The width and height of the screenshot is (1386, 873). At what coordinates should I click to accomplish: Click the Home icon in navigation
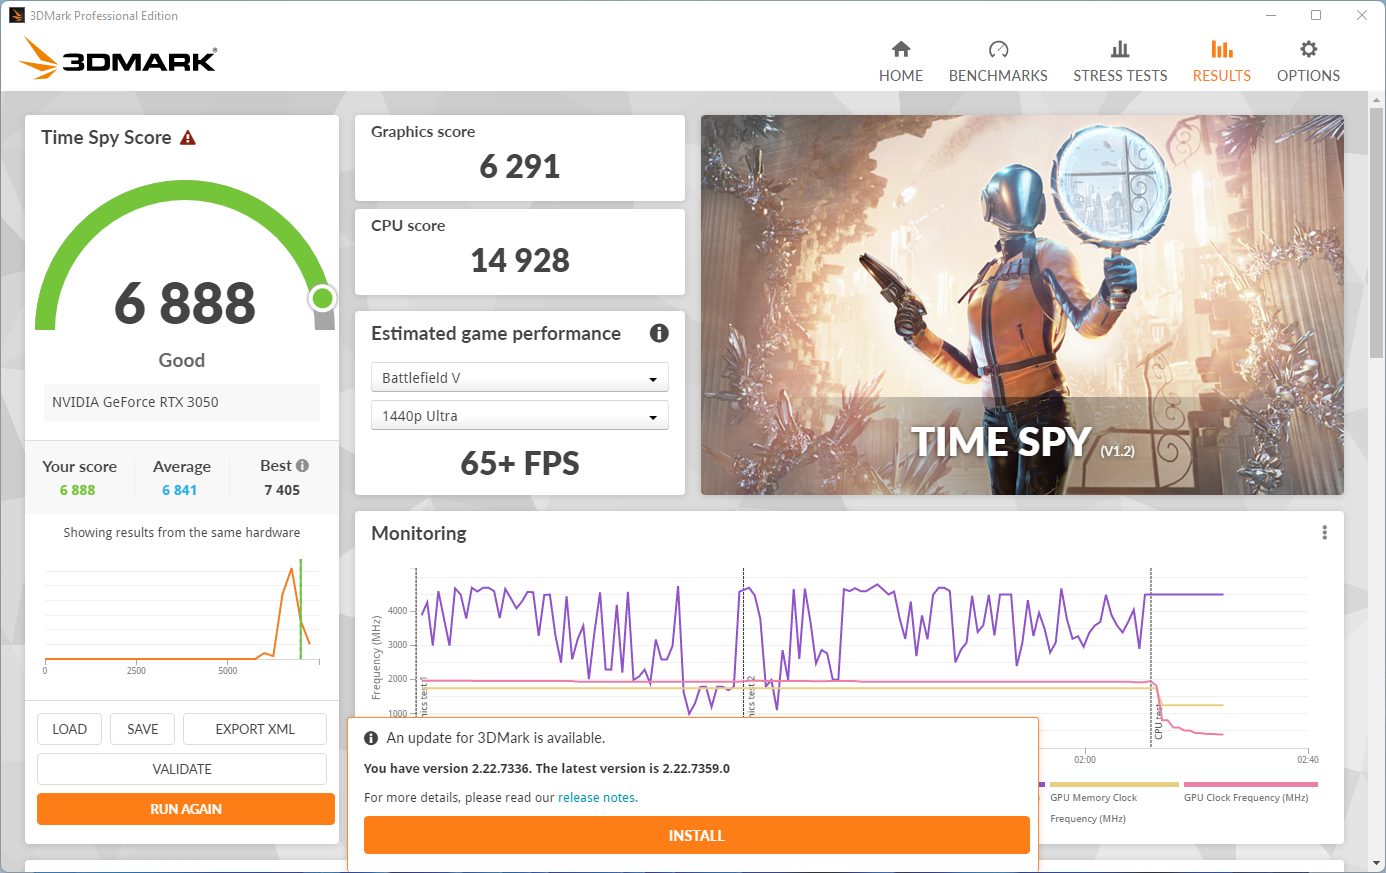click(901, 49)
